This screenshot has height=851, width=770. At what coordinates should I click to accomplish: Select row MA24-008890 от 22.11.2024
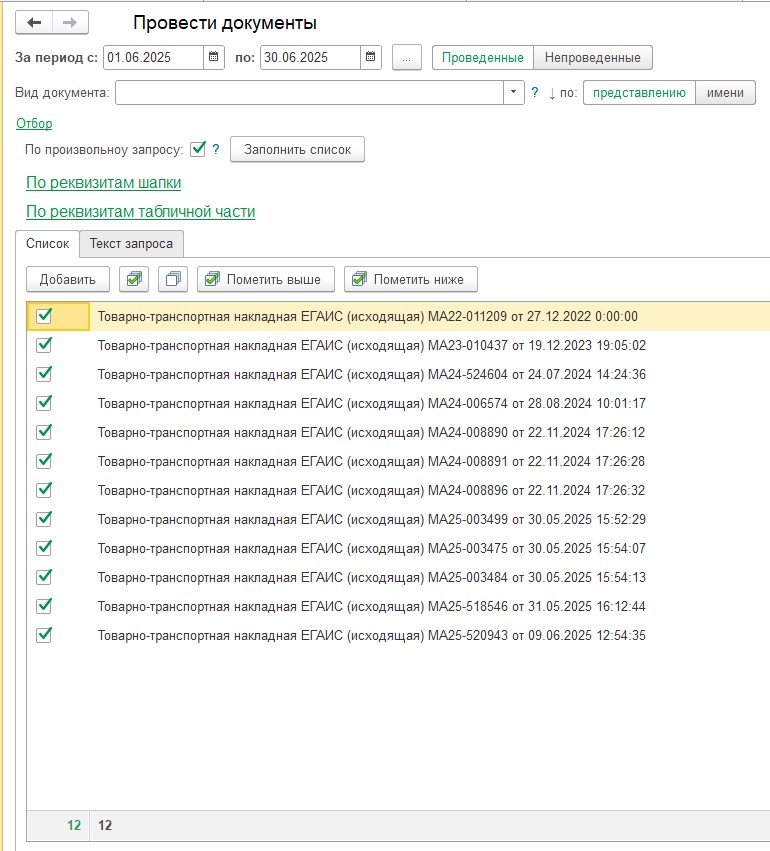coord(398,432)
